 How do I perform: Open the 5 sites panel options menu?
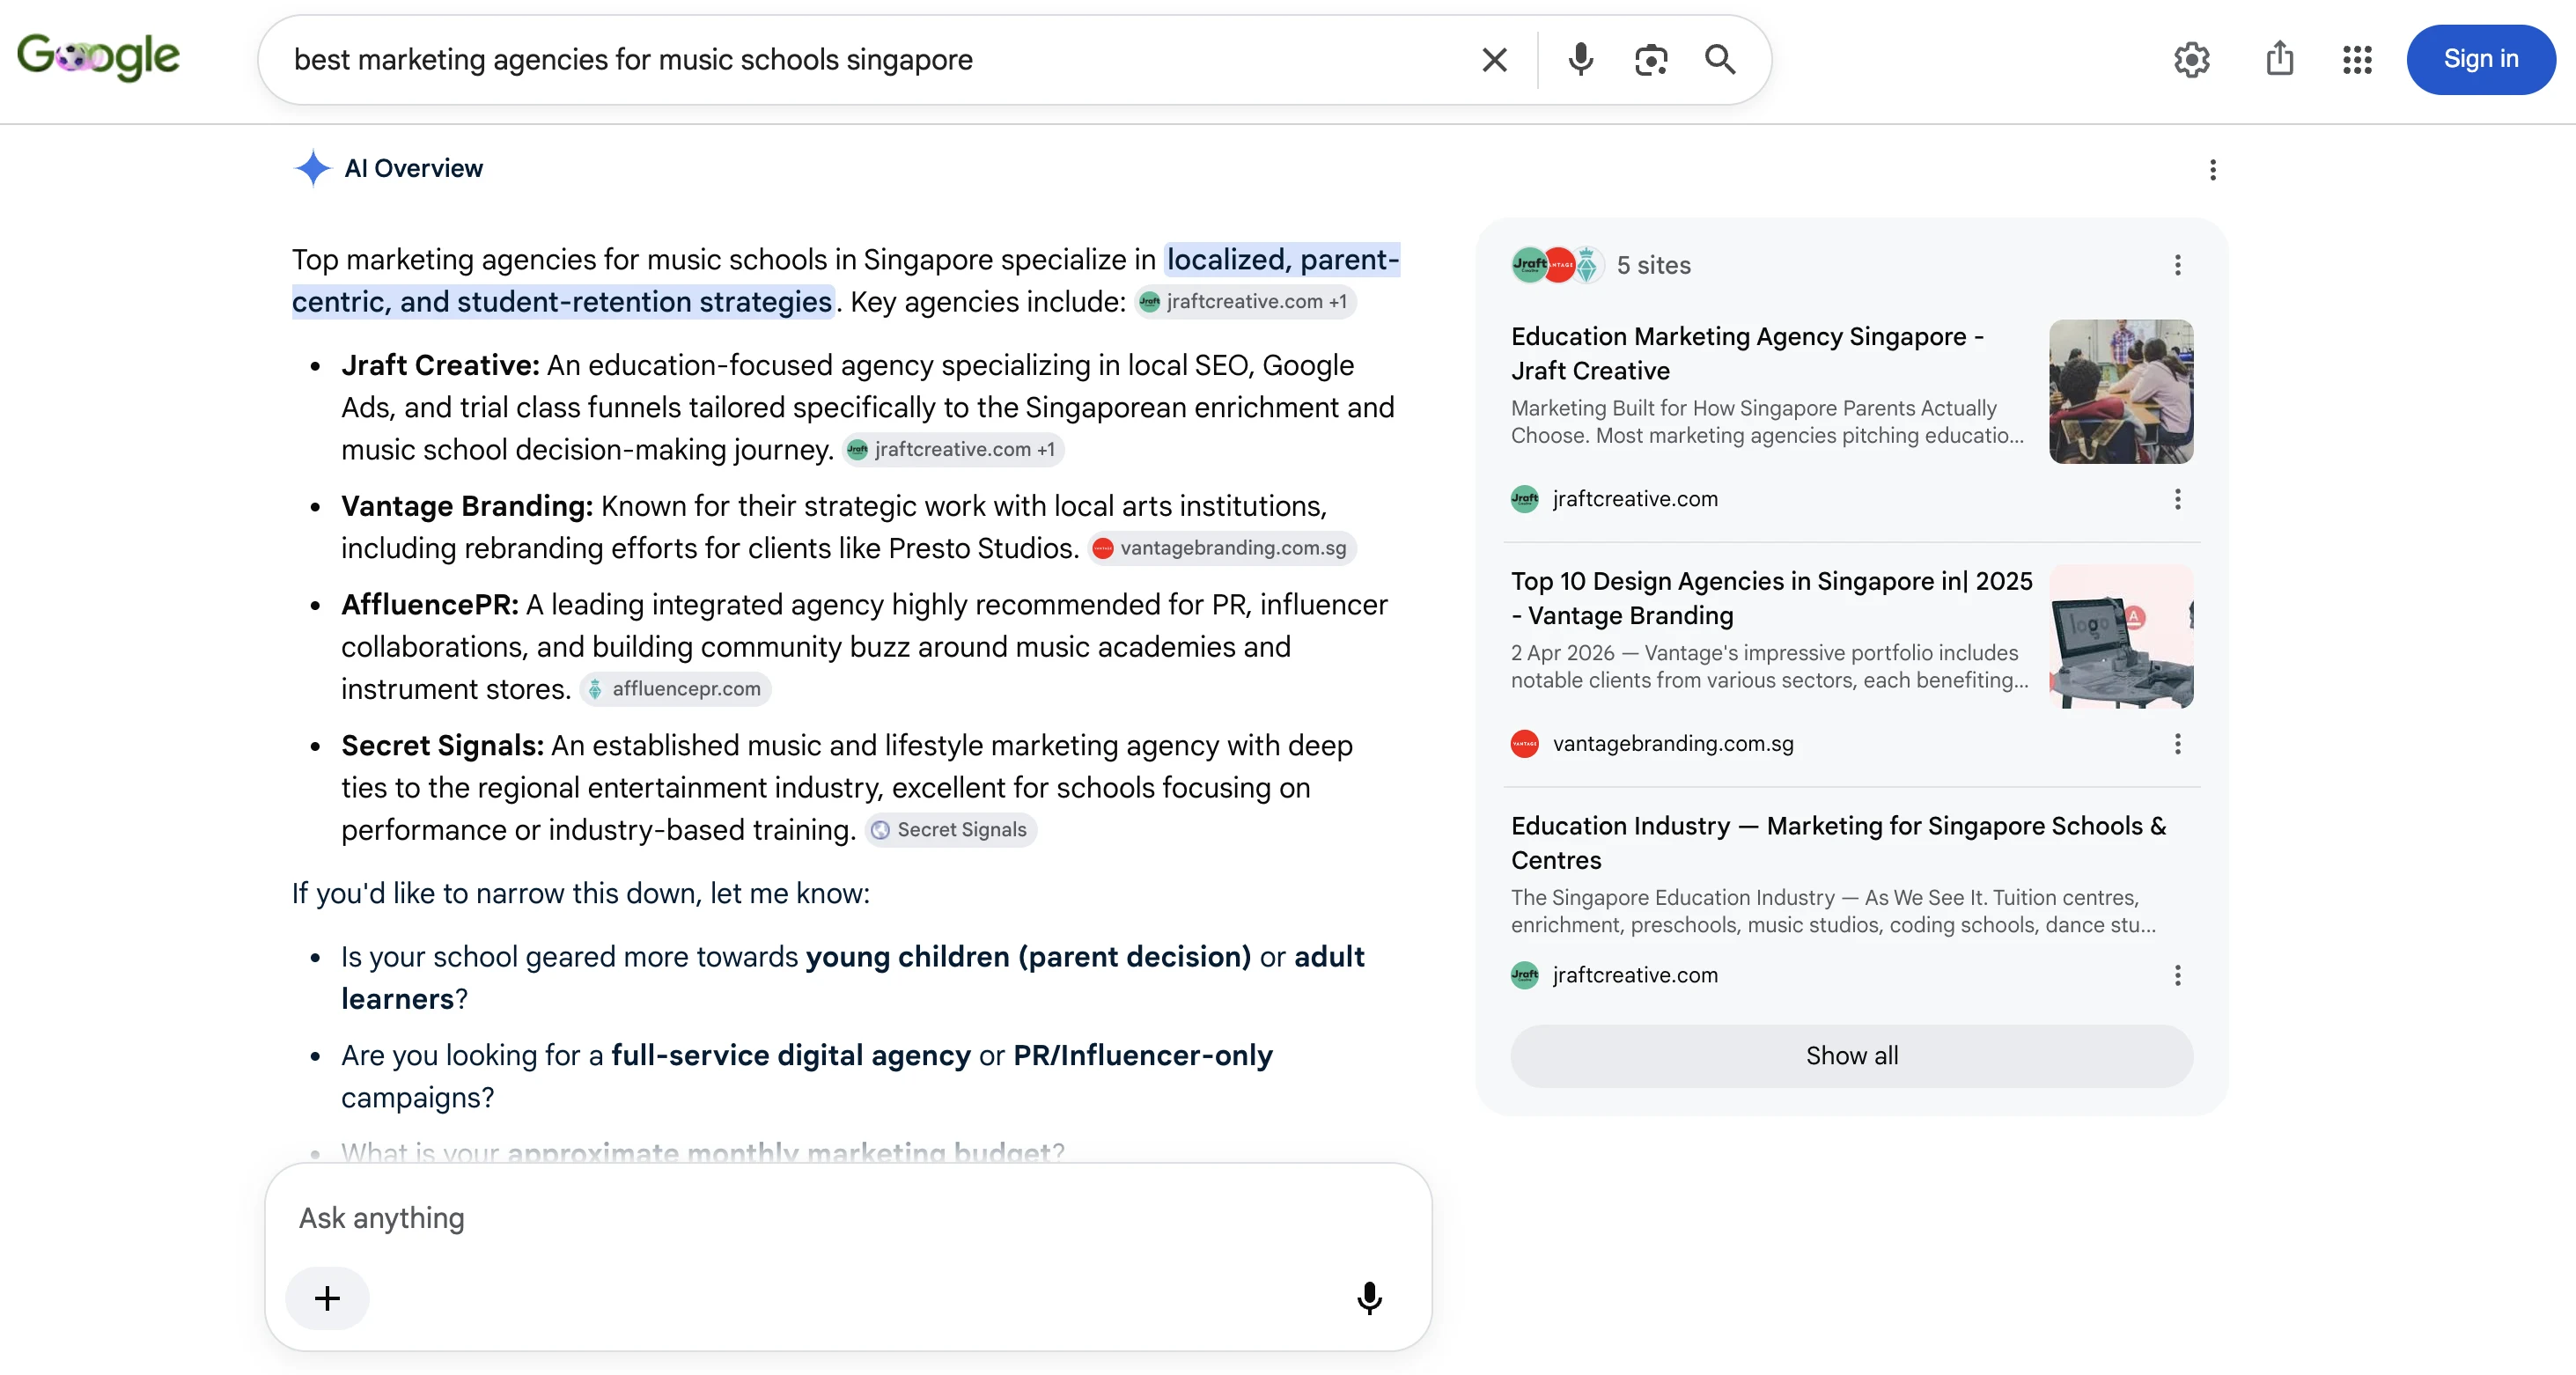pos(2177,265)
